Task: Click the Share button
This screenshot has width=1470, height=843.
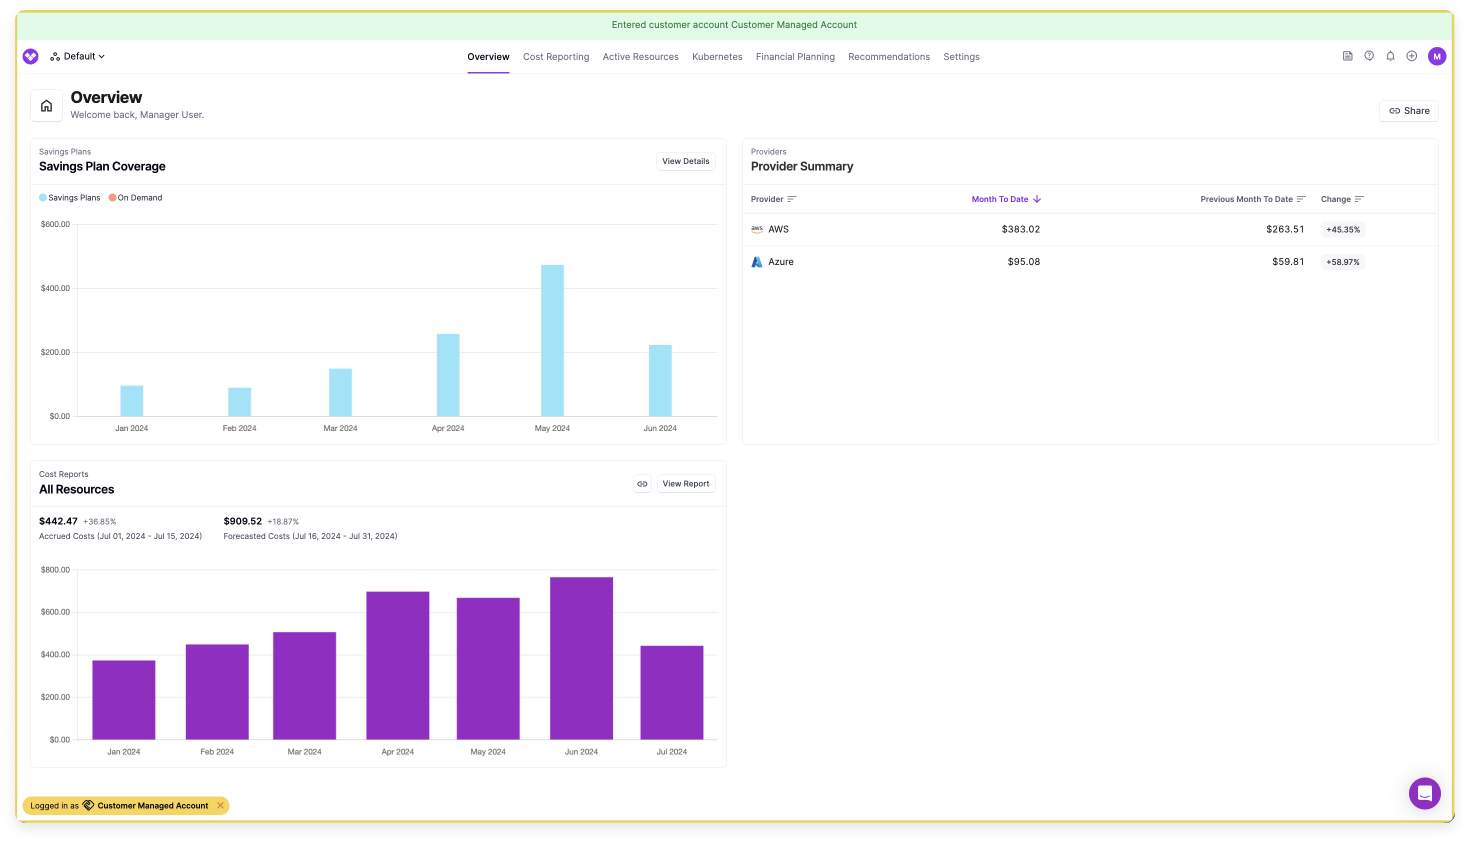Action: tap(1409, 111)
